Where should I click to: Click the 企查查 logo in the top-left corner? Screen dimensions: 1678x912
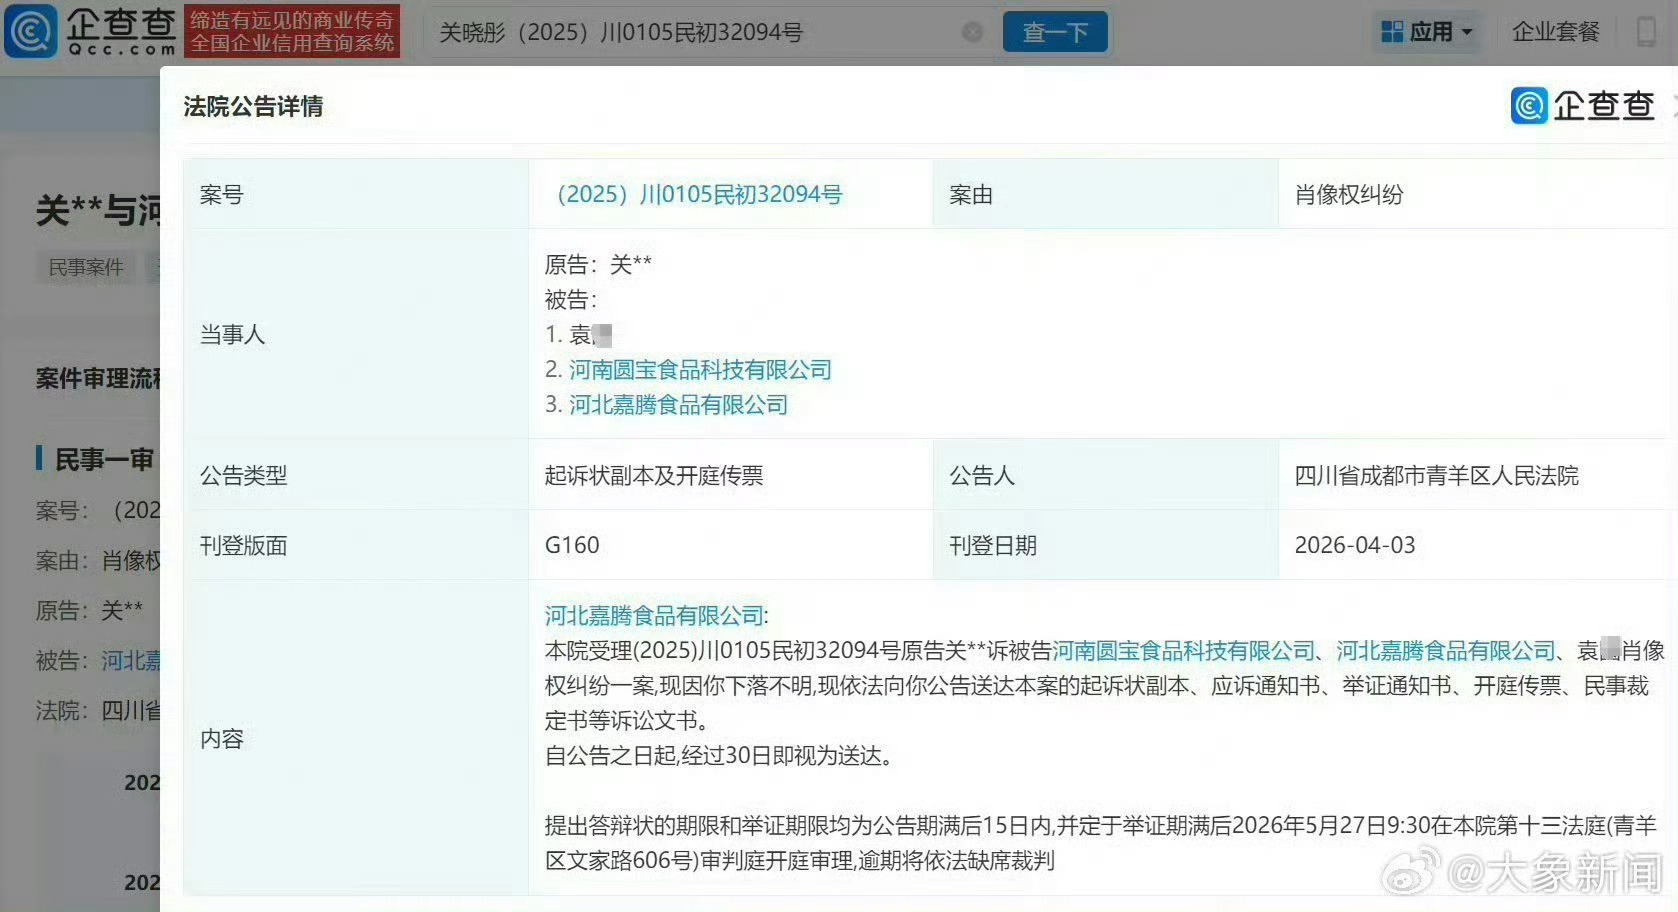click(88, 31)
